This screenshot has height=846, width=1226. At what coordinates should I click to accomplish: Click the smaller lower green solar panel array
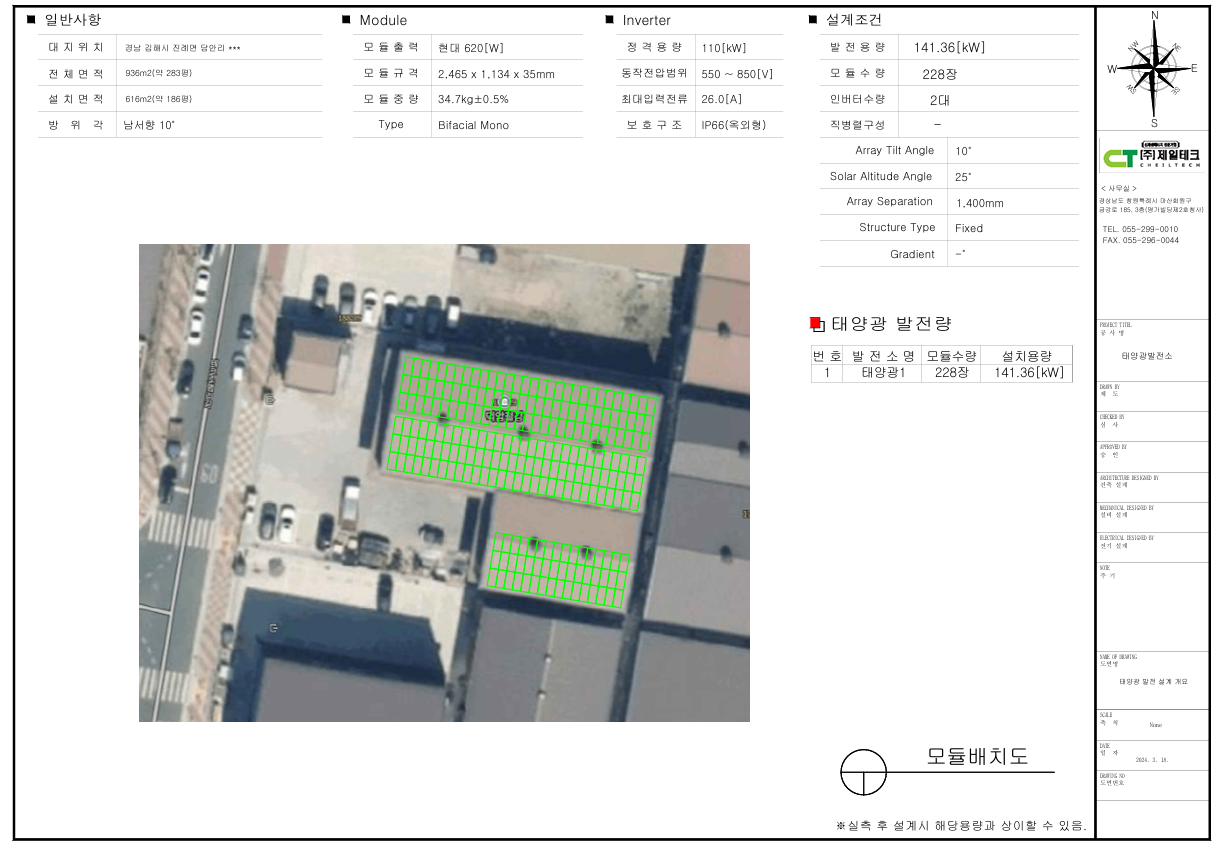click(558, 571)
